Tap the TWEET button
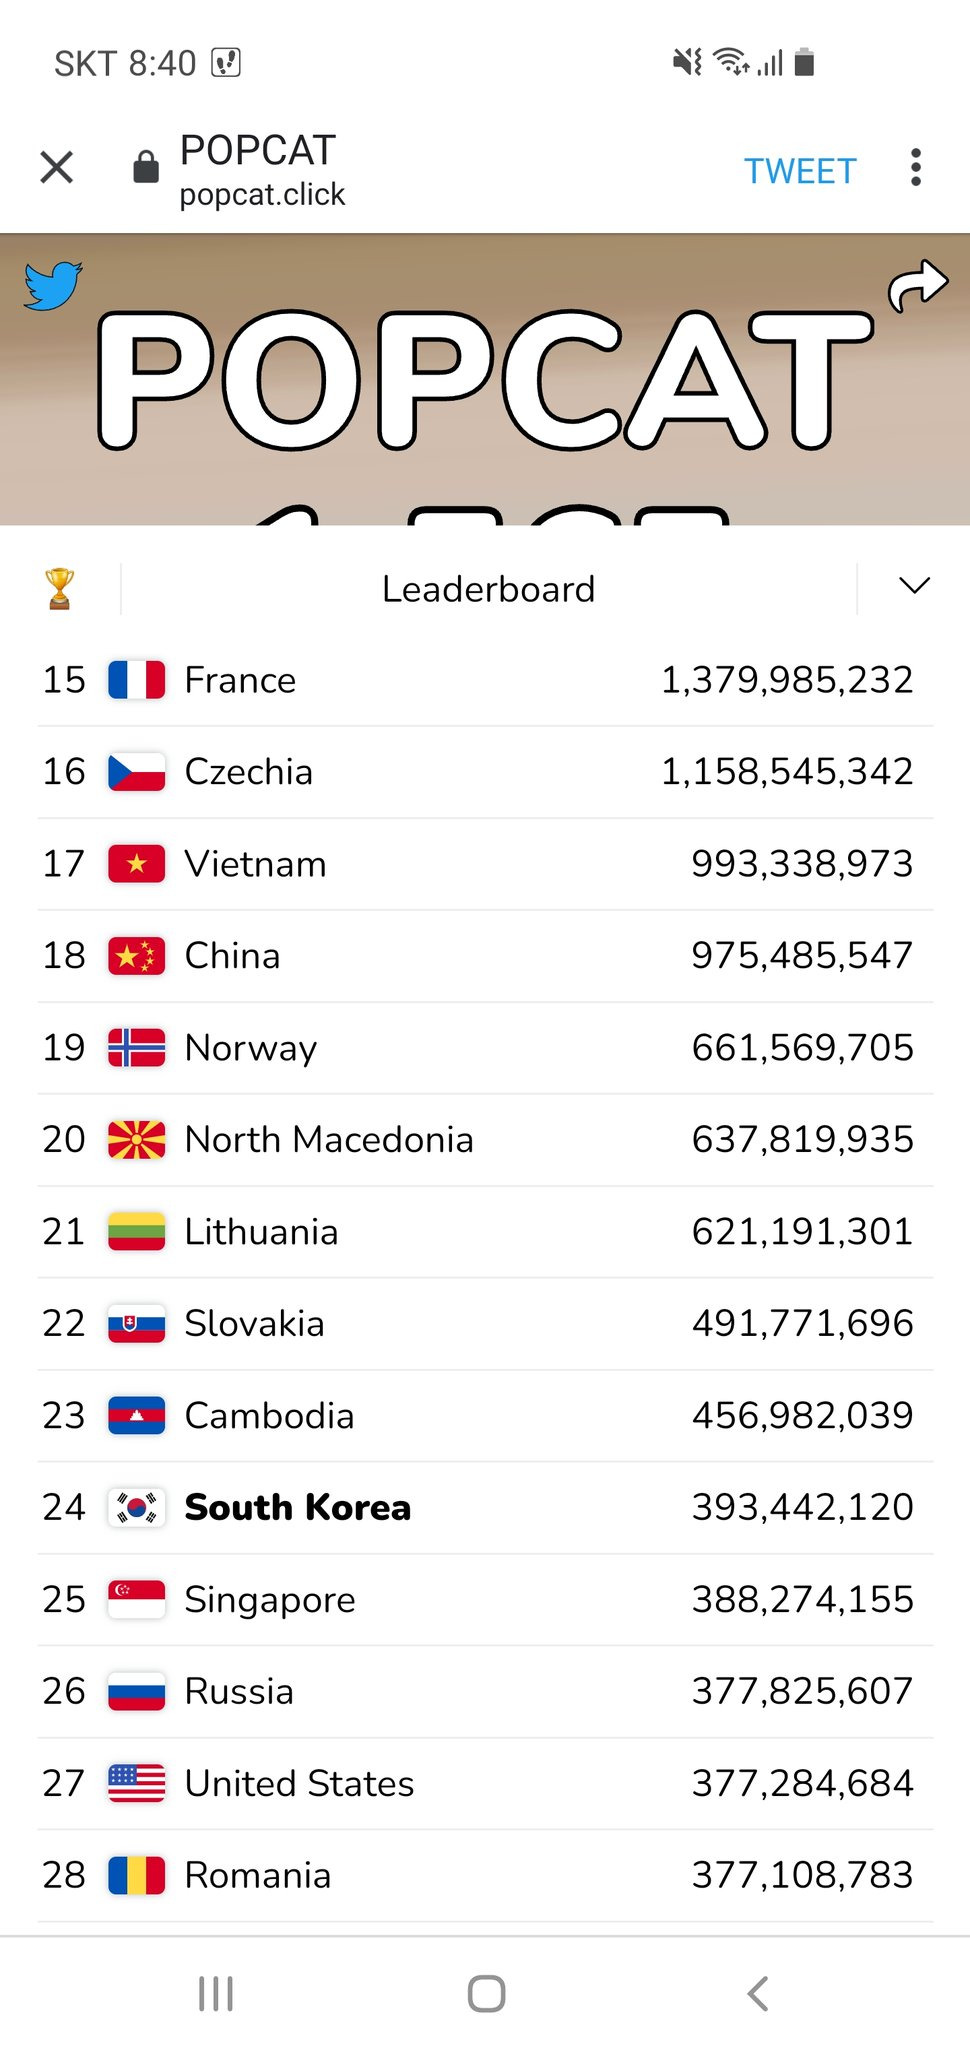The image size is (970, 2048). [800, 171]
